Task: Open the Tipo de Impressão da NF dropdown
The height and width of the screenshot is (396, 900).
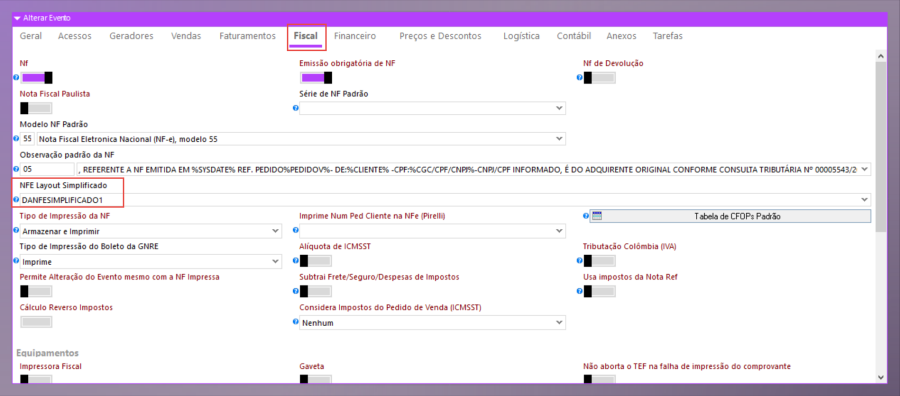Action: [150, 231]
